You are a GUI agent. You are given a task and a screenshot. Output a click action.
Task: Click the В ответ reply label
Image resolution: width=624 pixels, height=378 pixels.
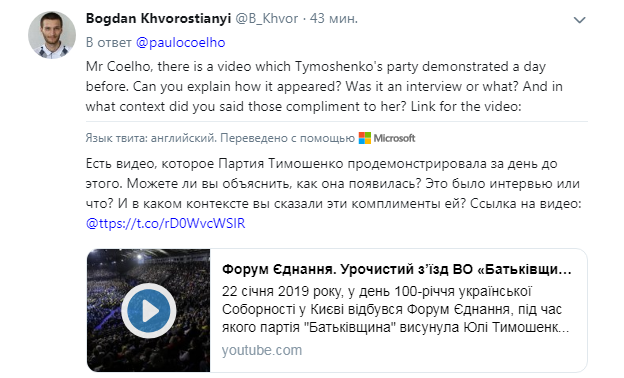(109, 42)
